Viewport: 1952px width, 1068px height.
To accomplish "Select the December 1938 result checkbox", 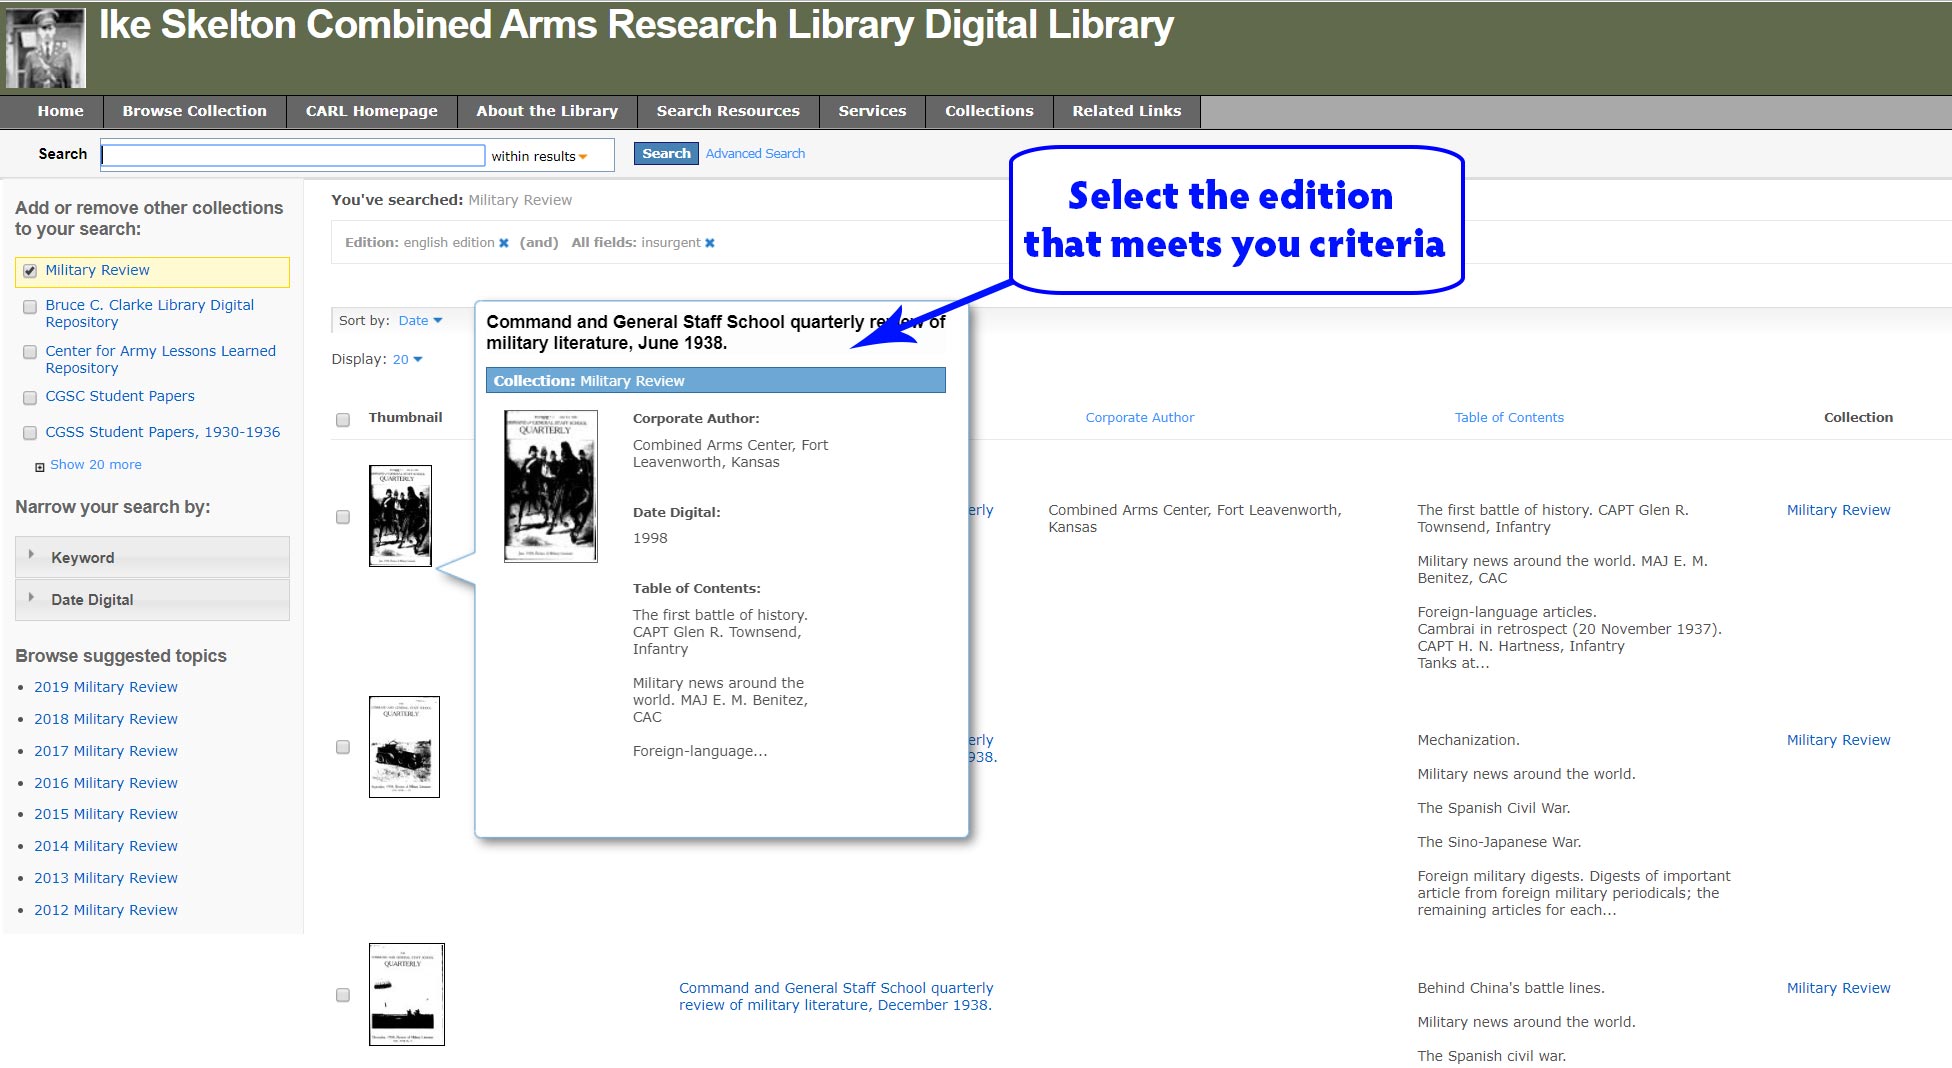I will pyautogui.click(x=343, y=995).
